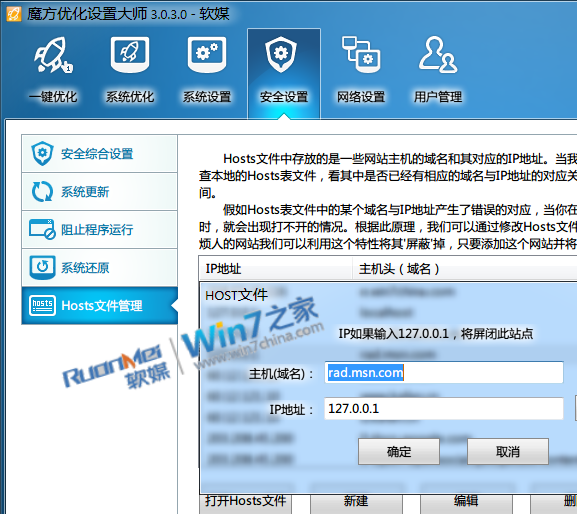Click the 安全设置 shield icon
The image size is (577, 514).
(281, 54)
